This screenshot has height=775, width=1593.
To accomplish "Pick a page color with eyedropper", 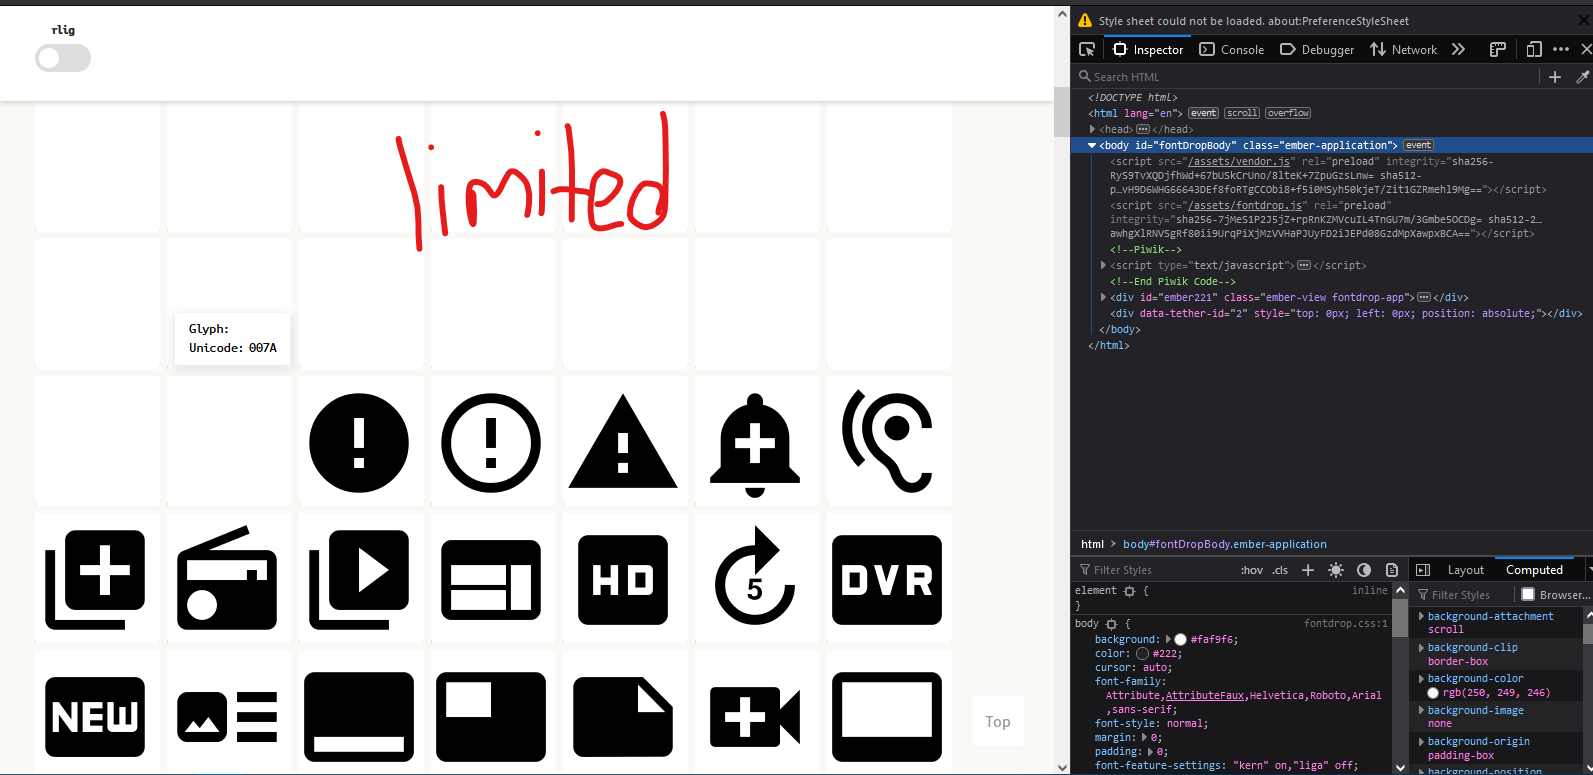I will click(x=1582, y=77).
